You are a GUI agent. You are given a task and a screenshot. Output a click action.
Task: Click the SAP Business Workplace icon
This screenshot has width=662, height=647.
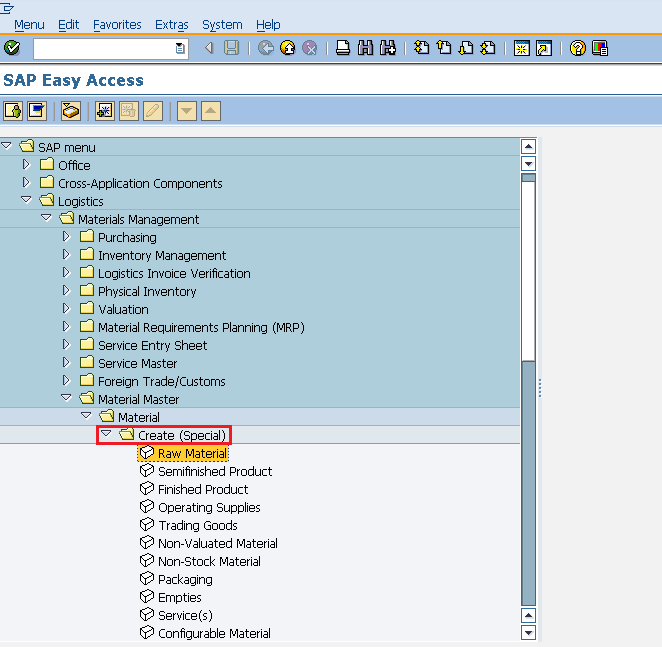[x=71, y=111]
